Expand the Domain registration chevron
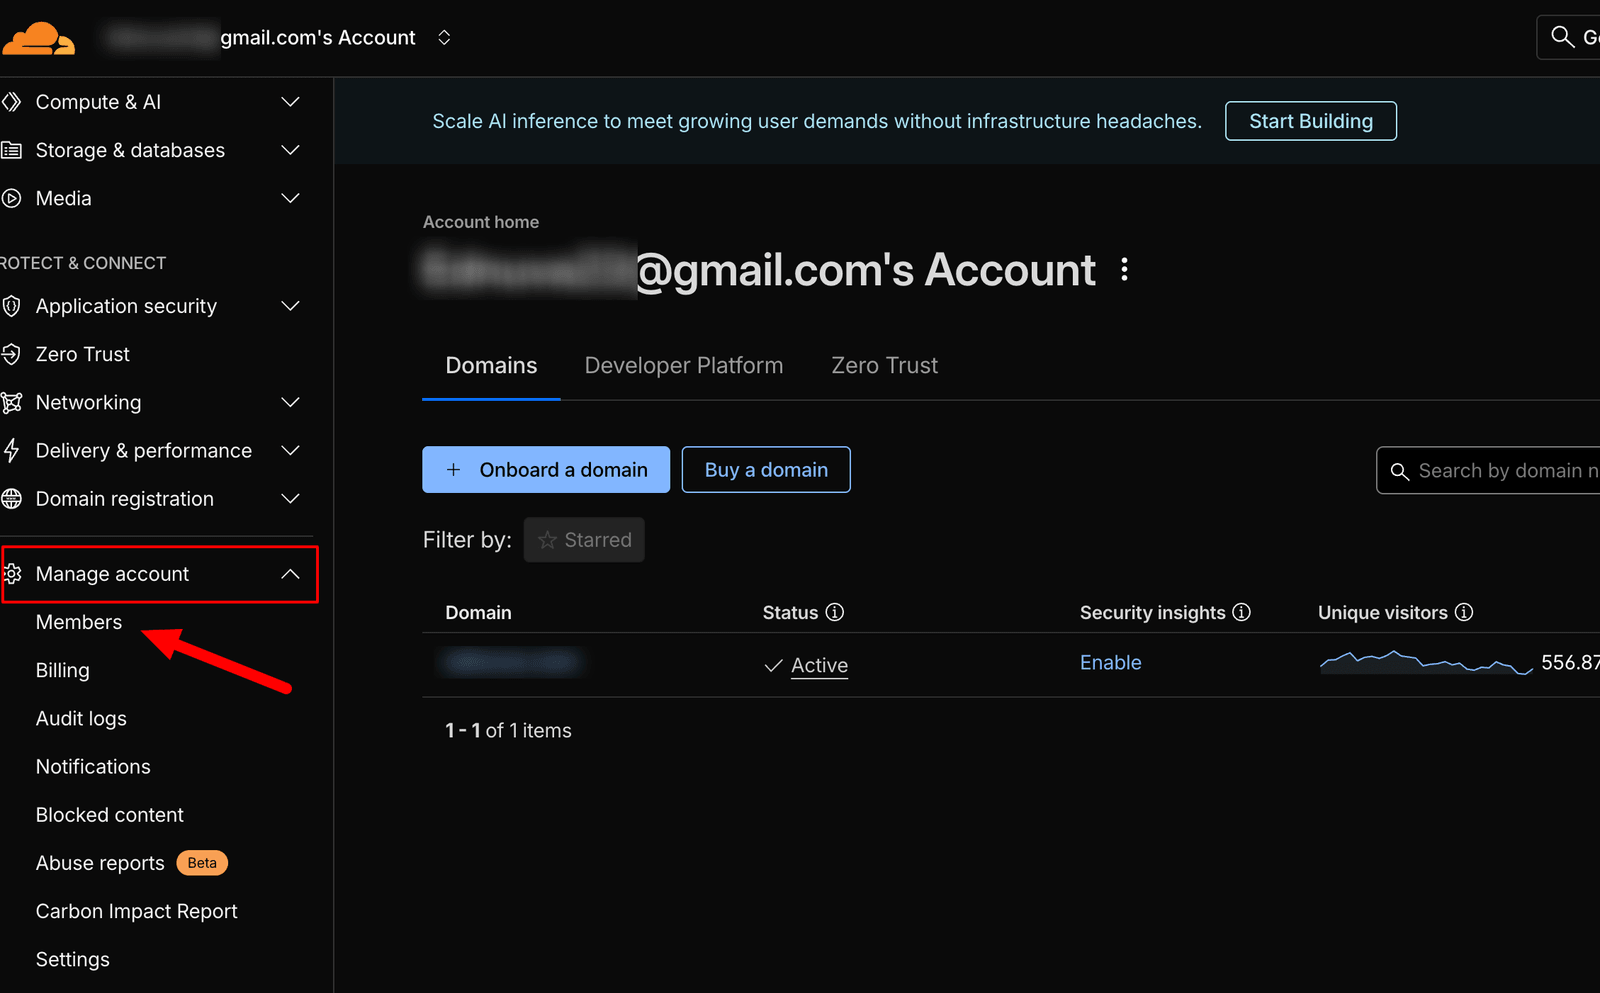This screenshot has height=993, width=1600. (290, 498)
